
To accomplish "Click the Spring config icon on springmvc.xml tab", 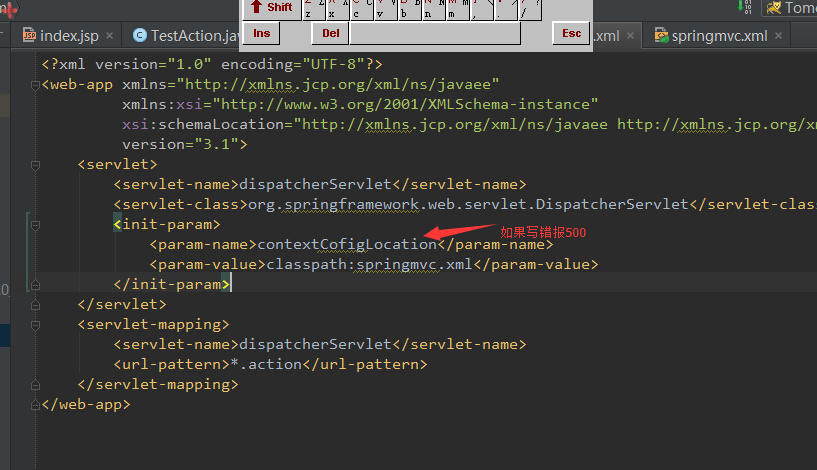I will [661, 35].
